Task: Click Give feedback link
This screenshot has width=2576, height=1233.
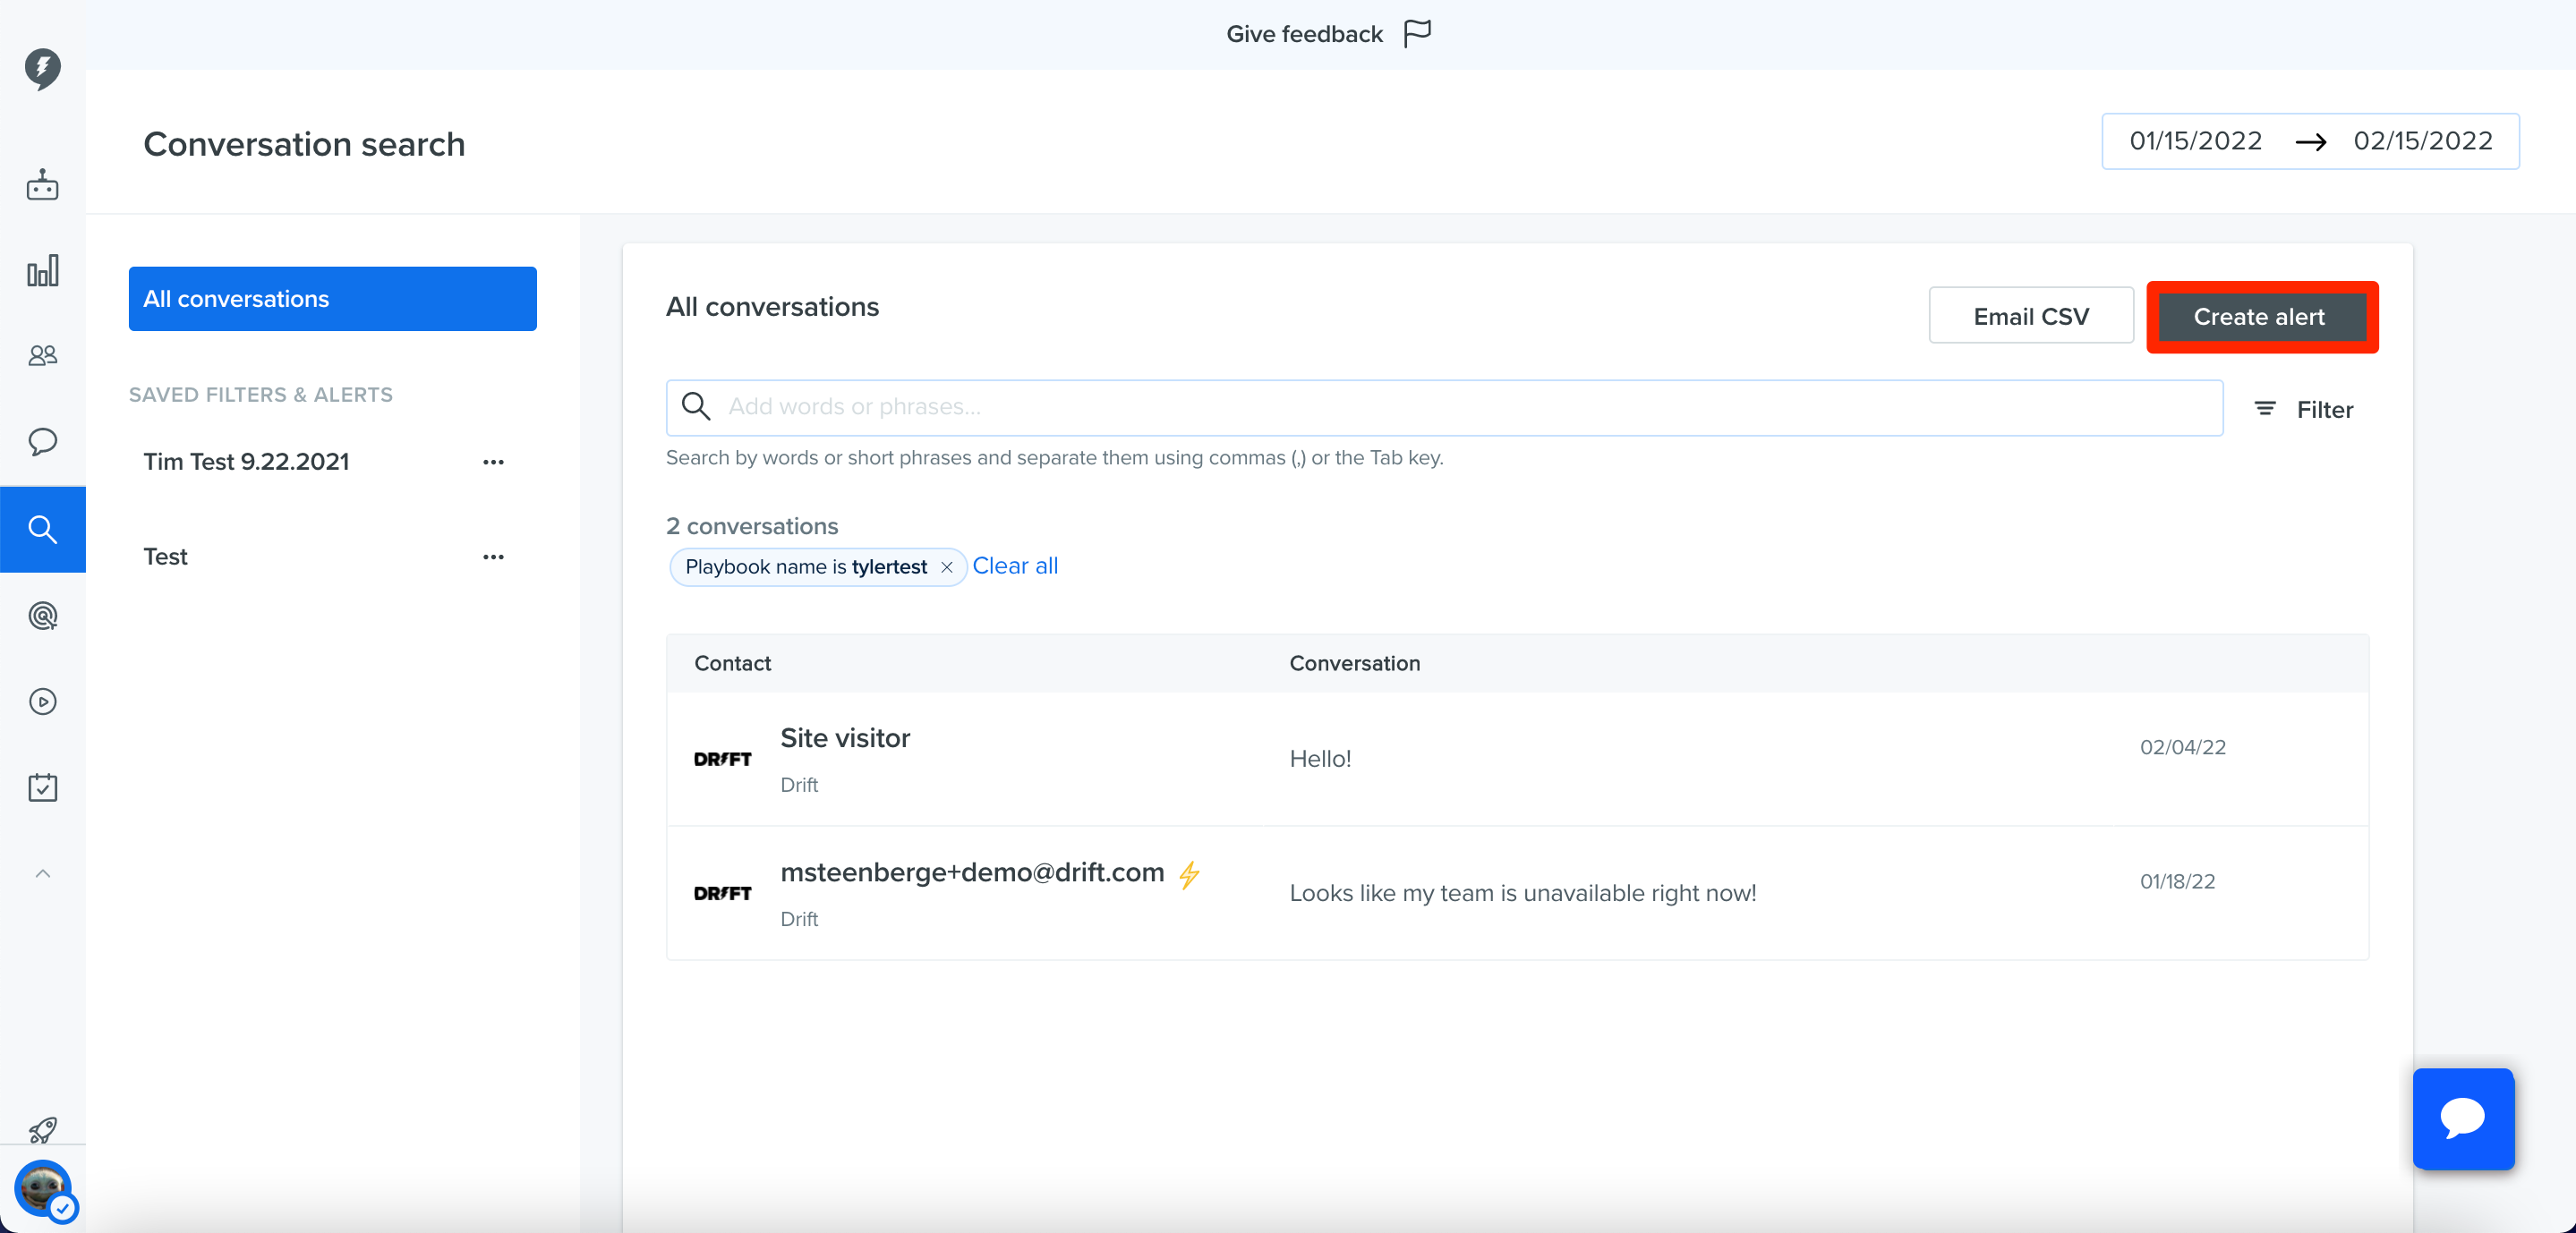Action: 1304,34
